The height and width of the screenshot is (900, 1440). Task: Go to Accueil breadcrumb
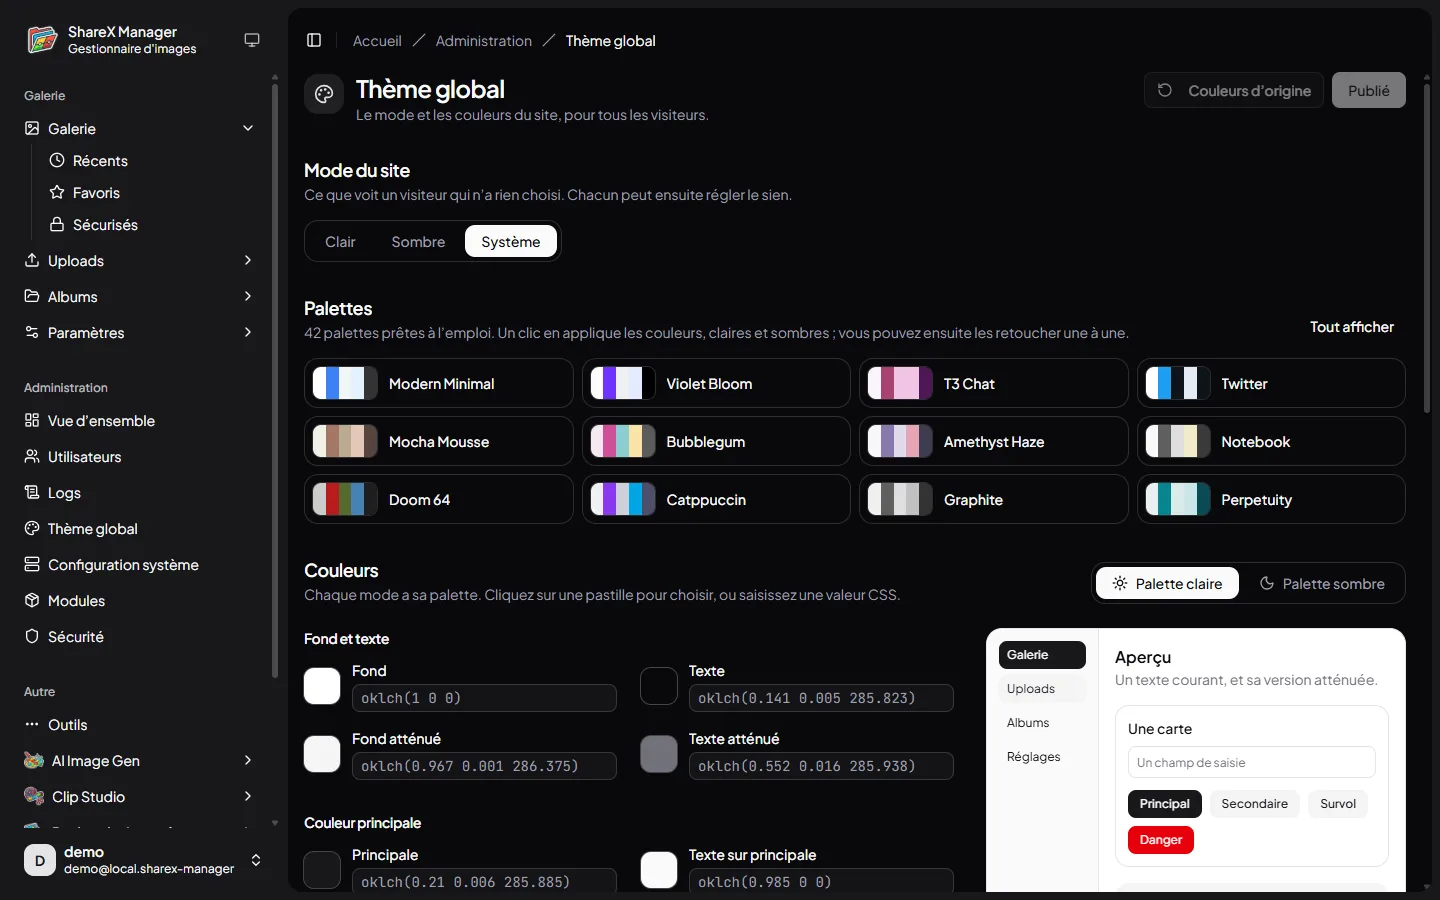point(377,41)
